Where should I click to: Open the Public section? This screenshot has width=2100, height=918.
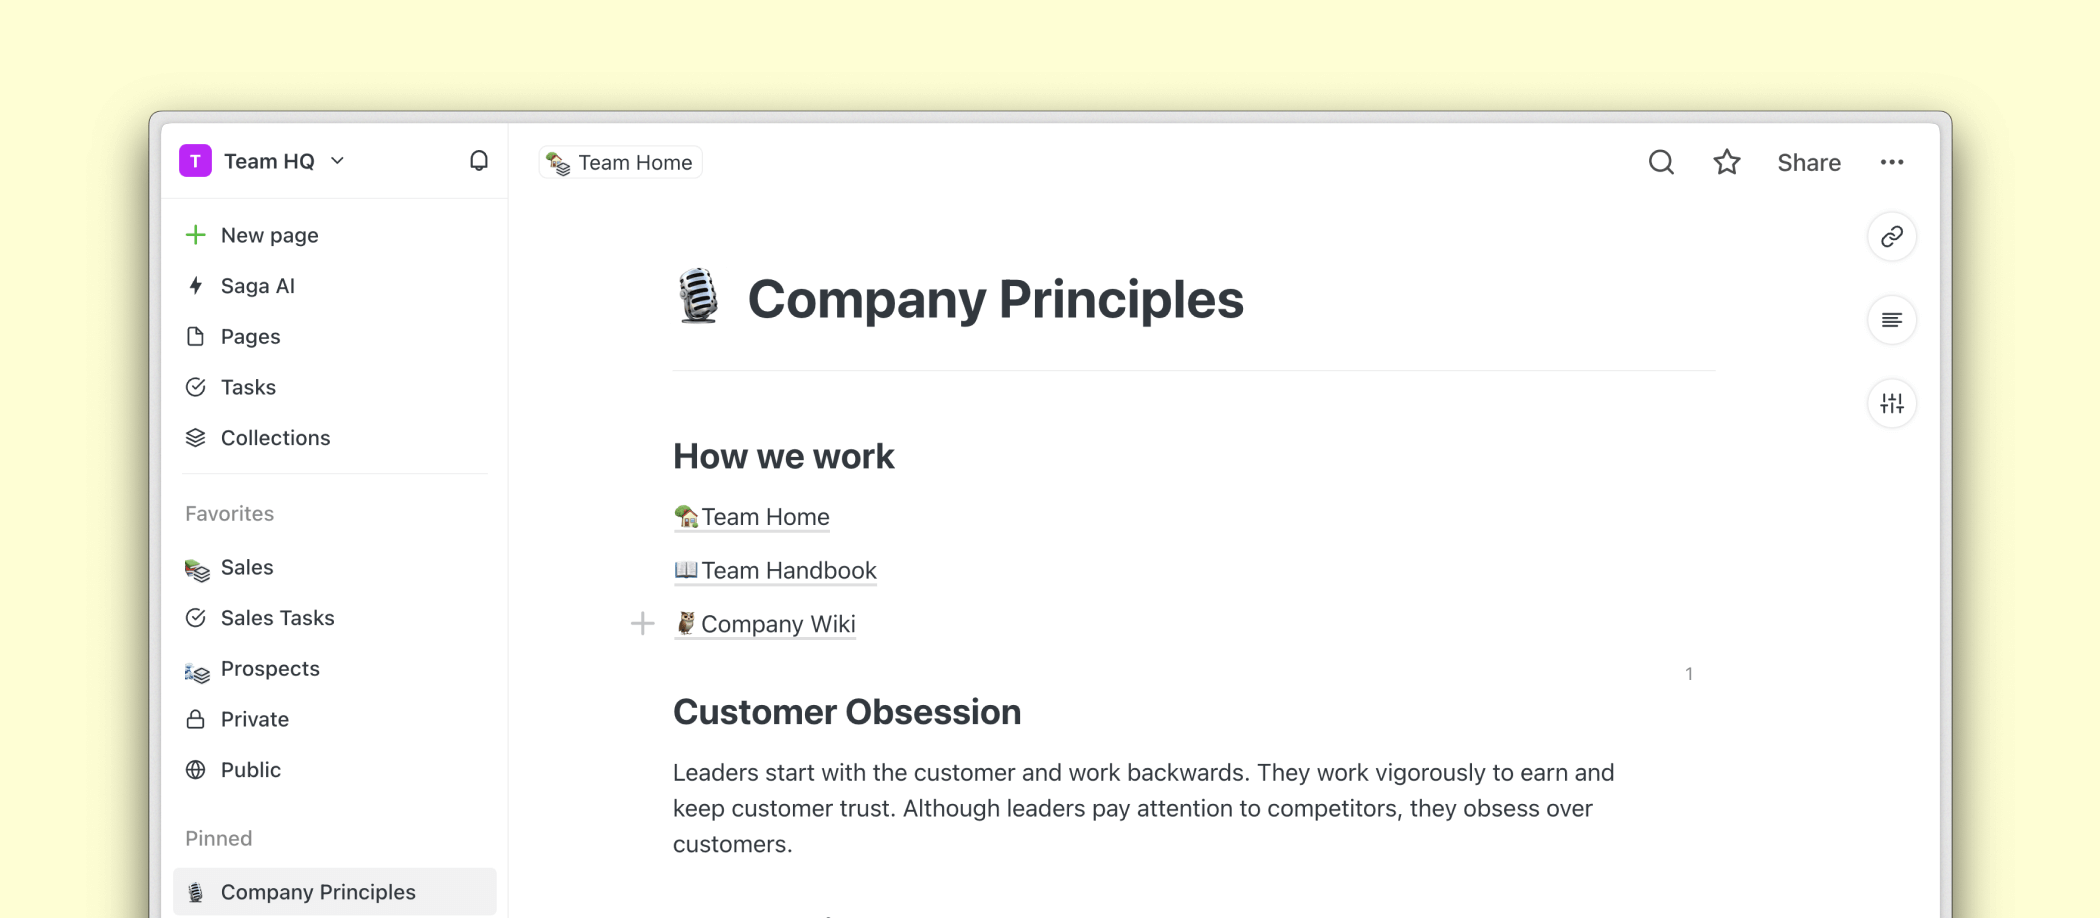250,769
